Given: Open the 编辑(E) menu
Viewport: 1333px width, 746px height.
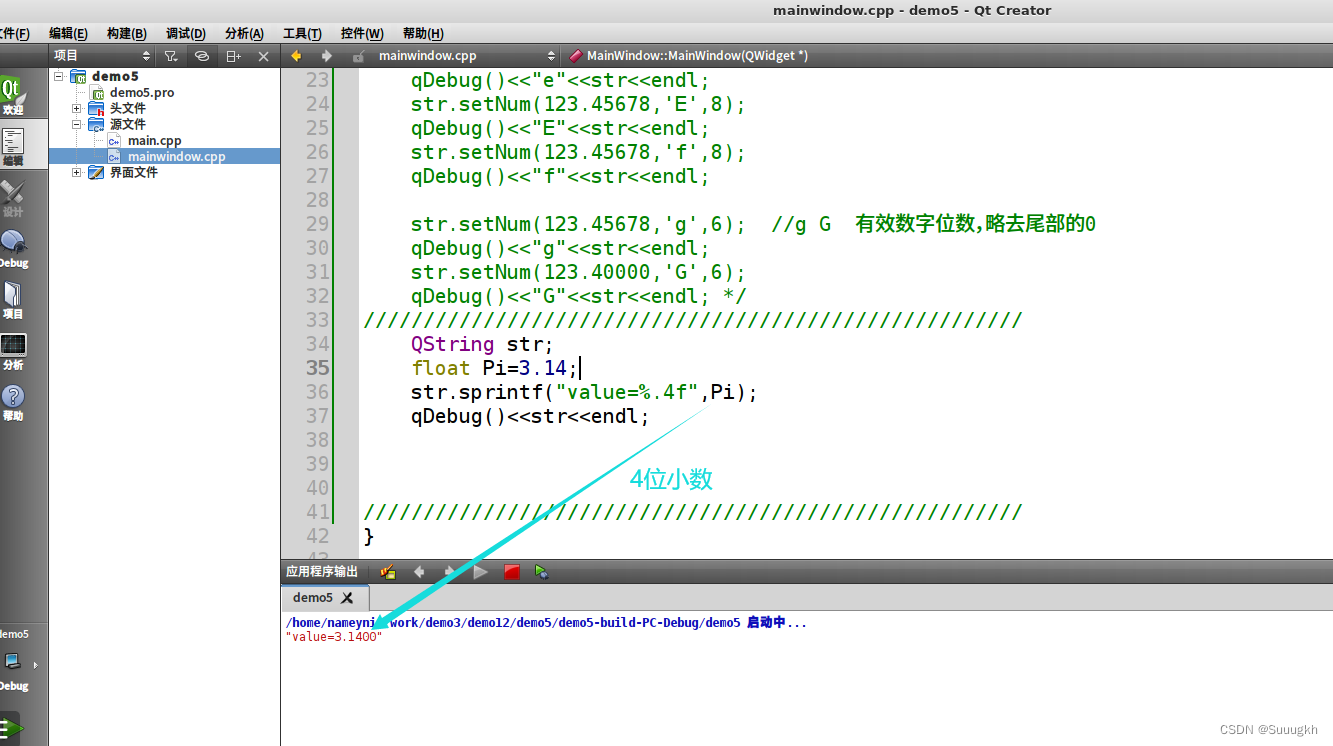Looking at the screenshot, I should click(x=68, y=33).
